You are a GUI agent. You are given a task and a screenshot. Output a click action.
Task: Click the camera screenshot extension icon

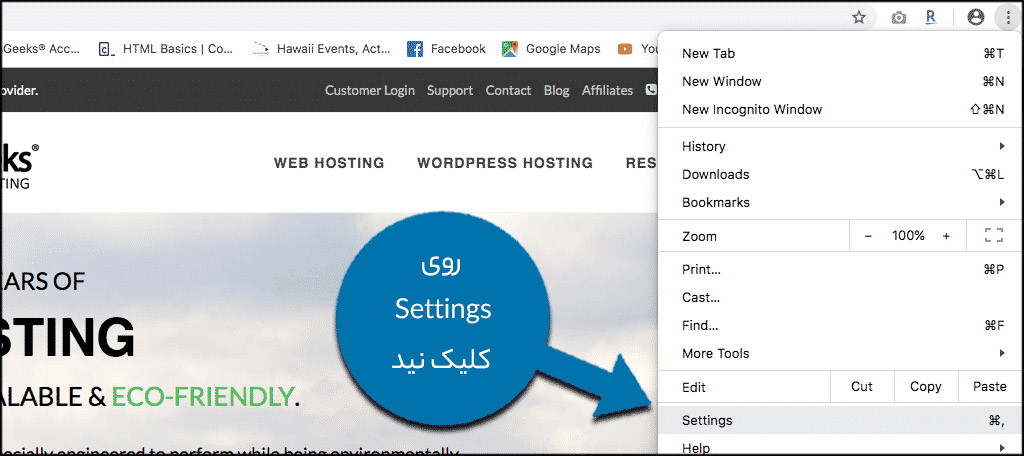899,18
